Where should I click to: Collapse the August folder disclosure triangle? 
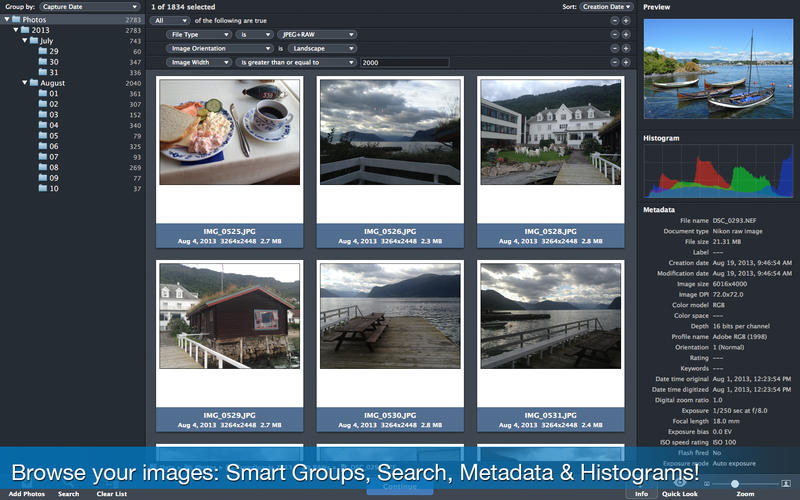(25, 83)
